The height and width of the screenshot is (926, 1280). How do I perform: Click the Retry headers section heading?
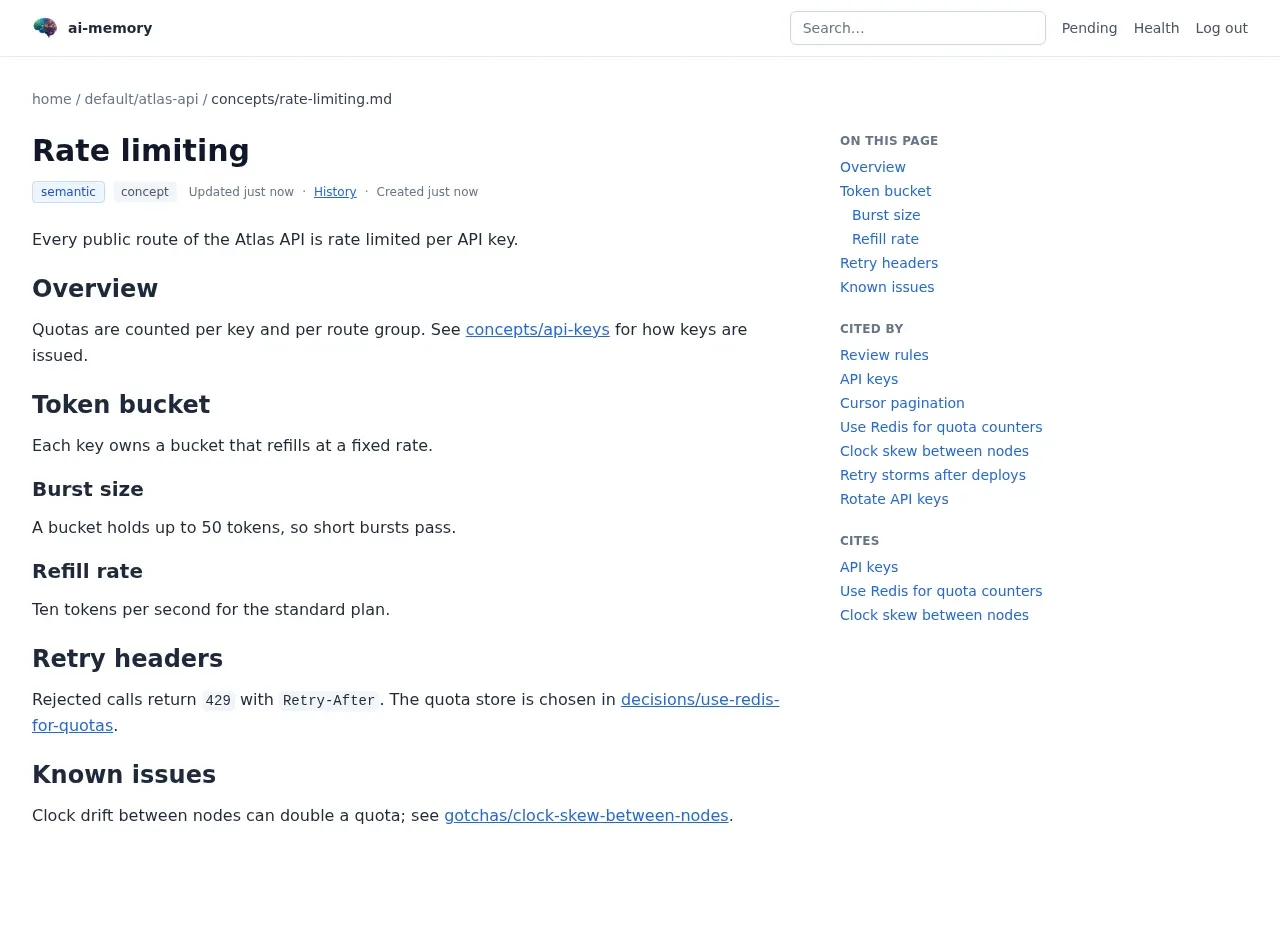127,658
